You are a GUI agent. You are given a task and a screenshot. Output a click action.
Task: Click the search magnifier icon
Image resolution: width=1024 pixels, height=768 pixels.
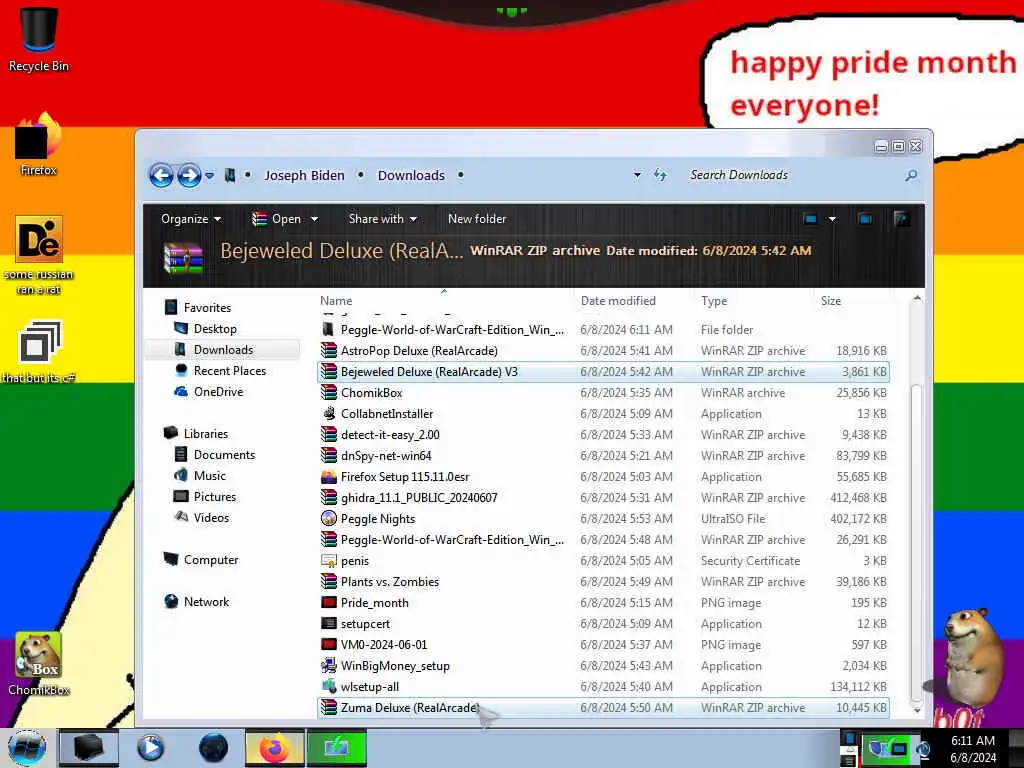[911, 175]
